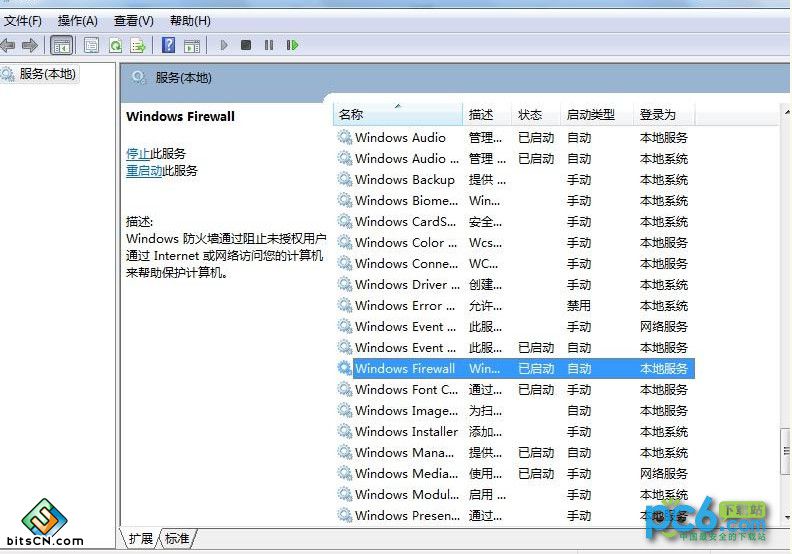Click the scrollbar down arrow
792x554 pixels.
click(x=786, y=517)
